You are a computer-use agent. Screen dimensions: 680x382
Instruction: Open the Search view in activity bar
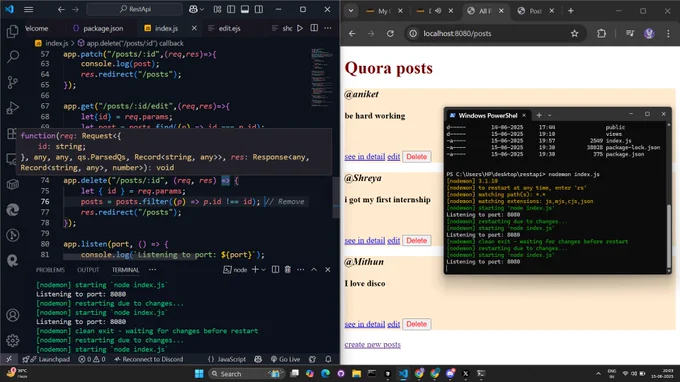tap(13, 56)
